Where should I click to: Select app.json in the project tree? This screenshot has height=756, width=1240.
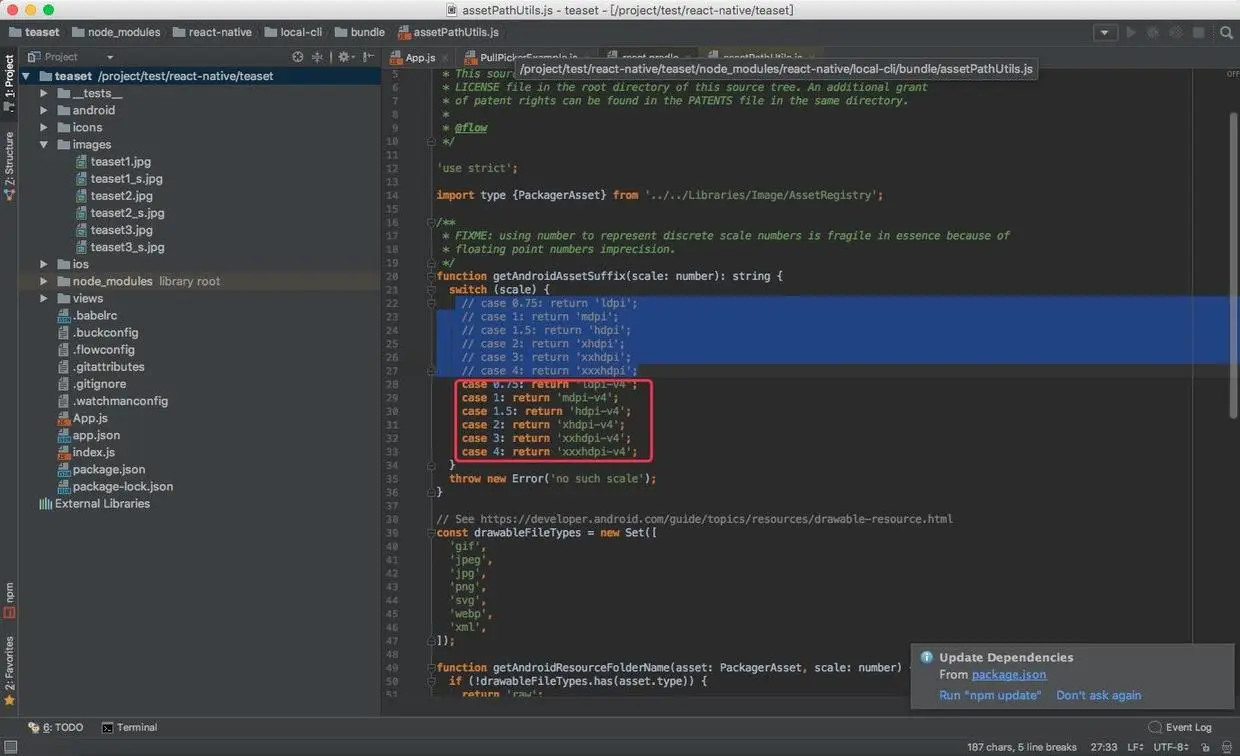click(x=96, y=435)
